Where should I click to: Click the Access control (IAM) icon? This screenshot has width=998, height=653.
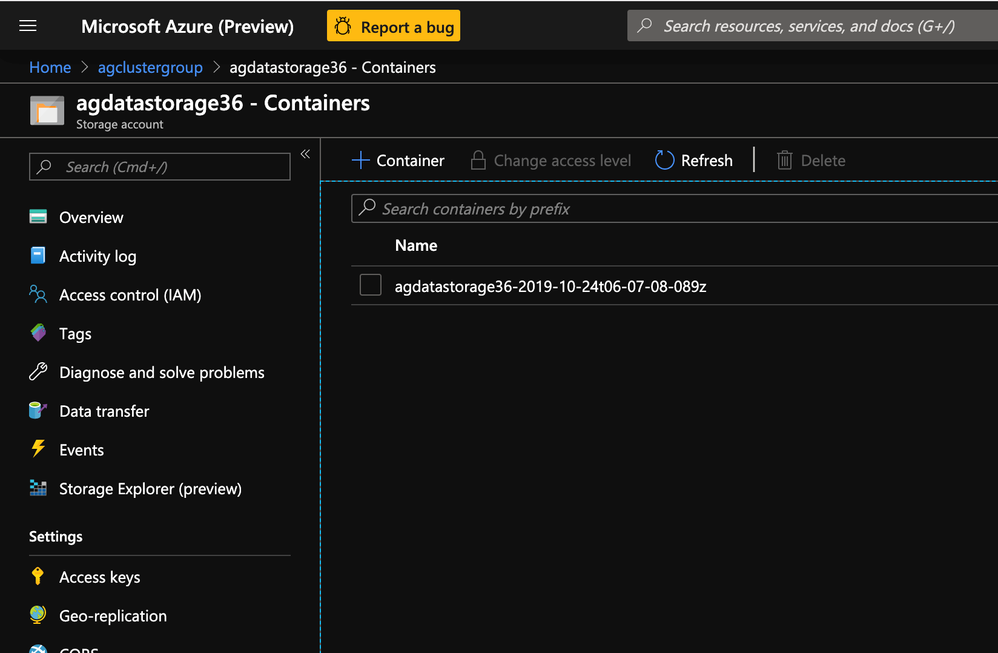click(38, 295)
